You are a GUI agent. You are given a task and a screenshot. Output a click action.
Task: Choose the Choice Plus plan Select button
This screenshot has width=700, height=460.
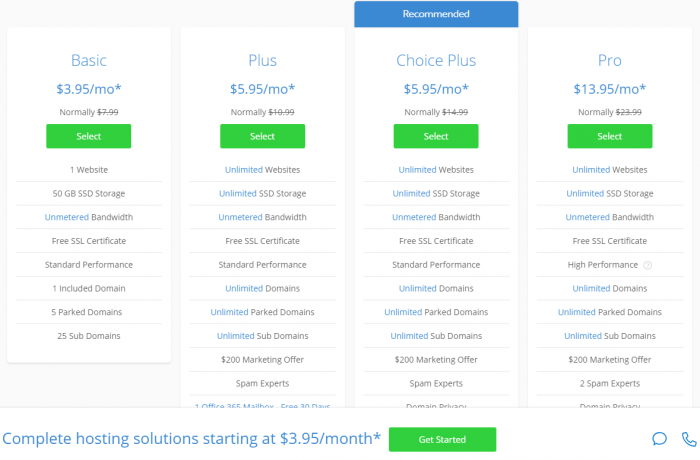436,136
